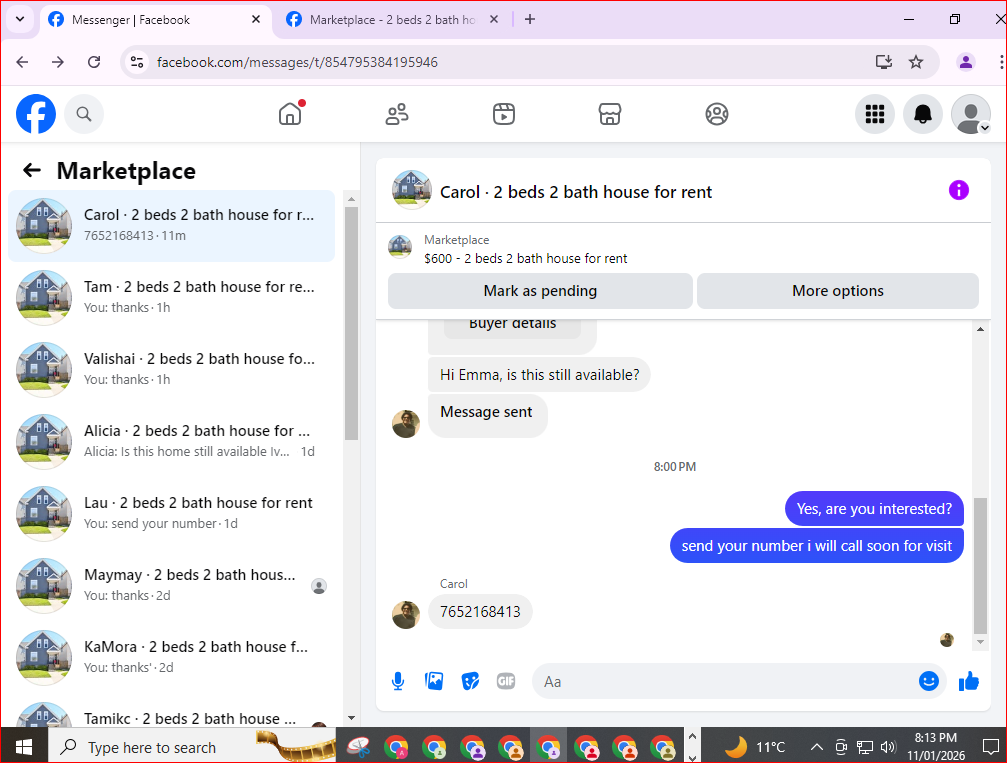Select KaMora conversation in list
Image resolution: width=1007 pixels, height=763 pixels.
171,657
